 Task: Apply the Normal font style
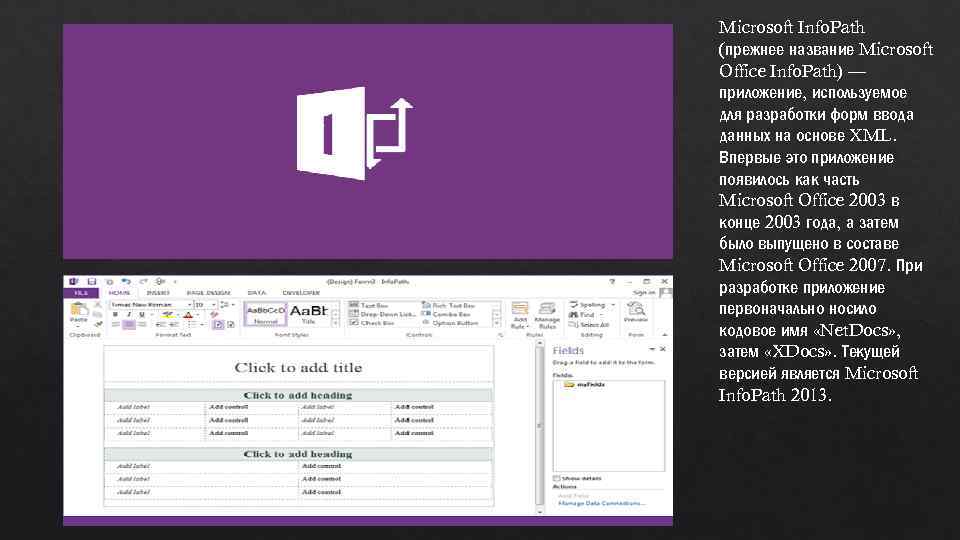[x=265, y=314]
